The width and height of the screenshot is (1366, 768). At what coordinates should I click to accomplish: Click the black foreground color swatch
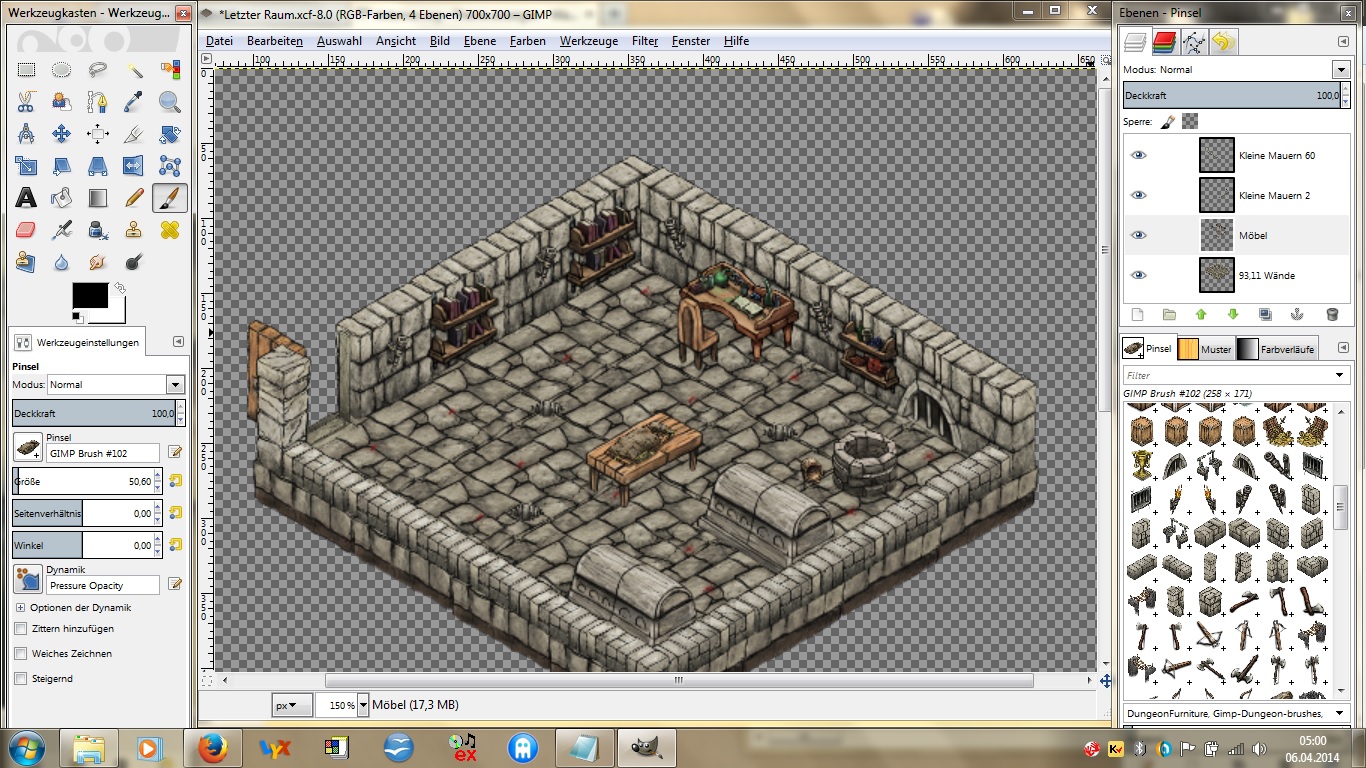tap(89, 295)
